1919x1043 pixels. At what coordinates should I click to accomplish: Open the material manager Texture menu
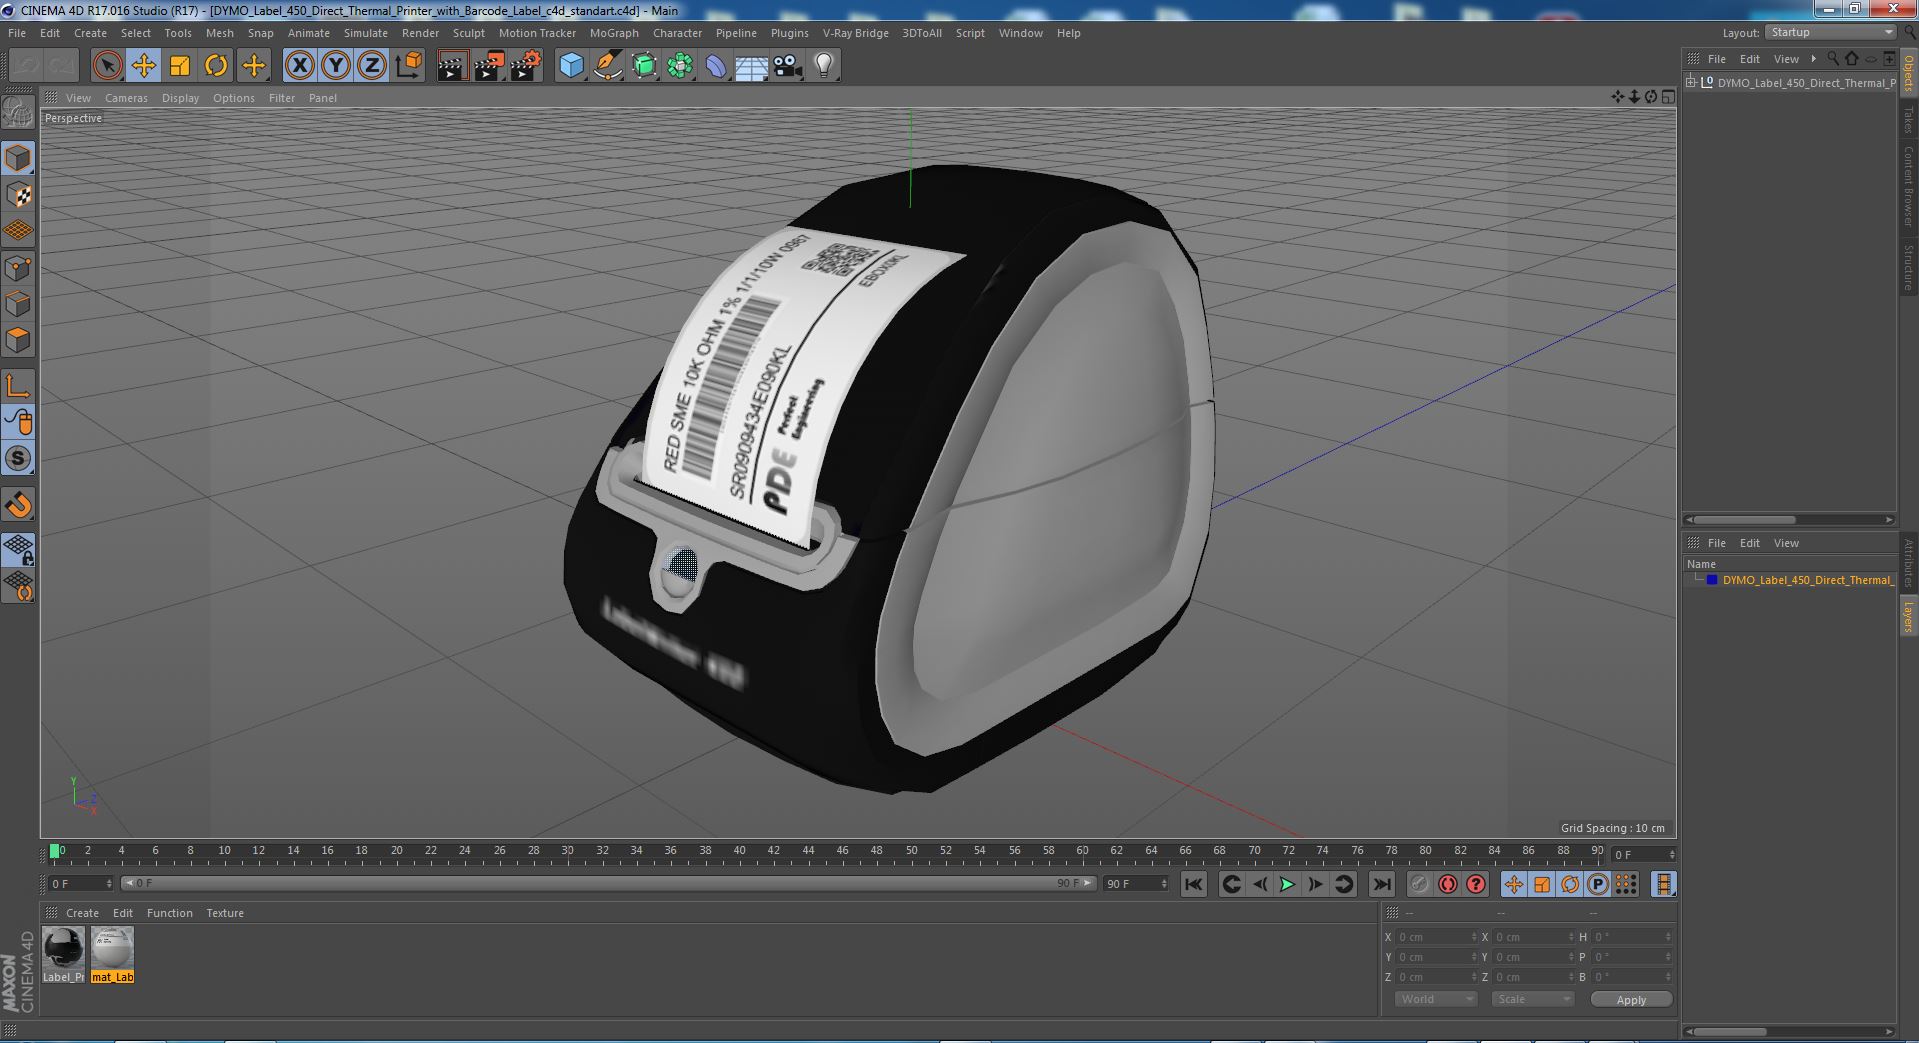tap(225, 913)
